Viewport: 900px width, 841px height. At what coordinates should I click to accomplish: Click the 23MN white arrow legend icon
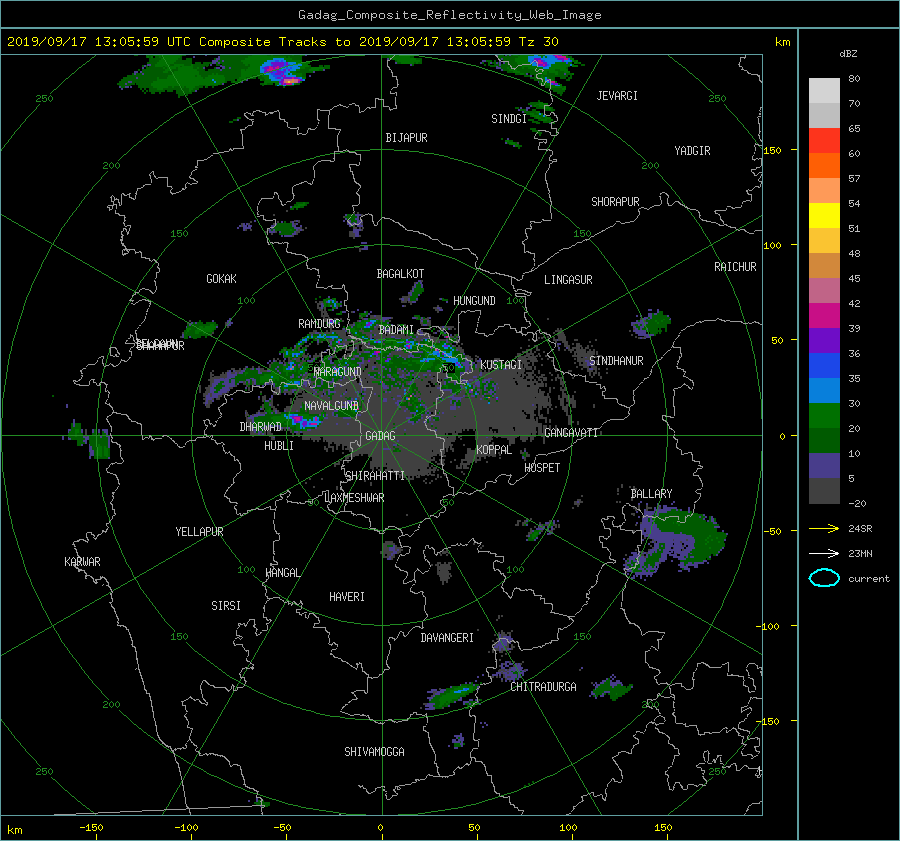[x=824, y=553]
